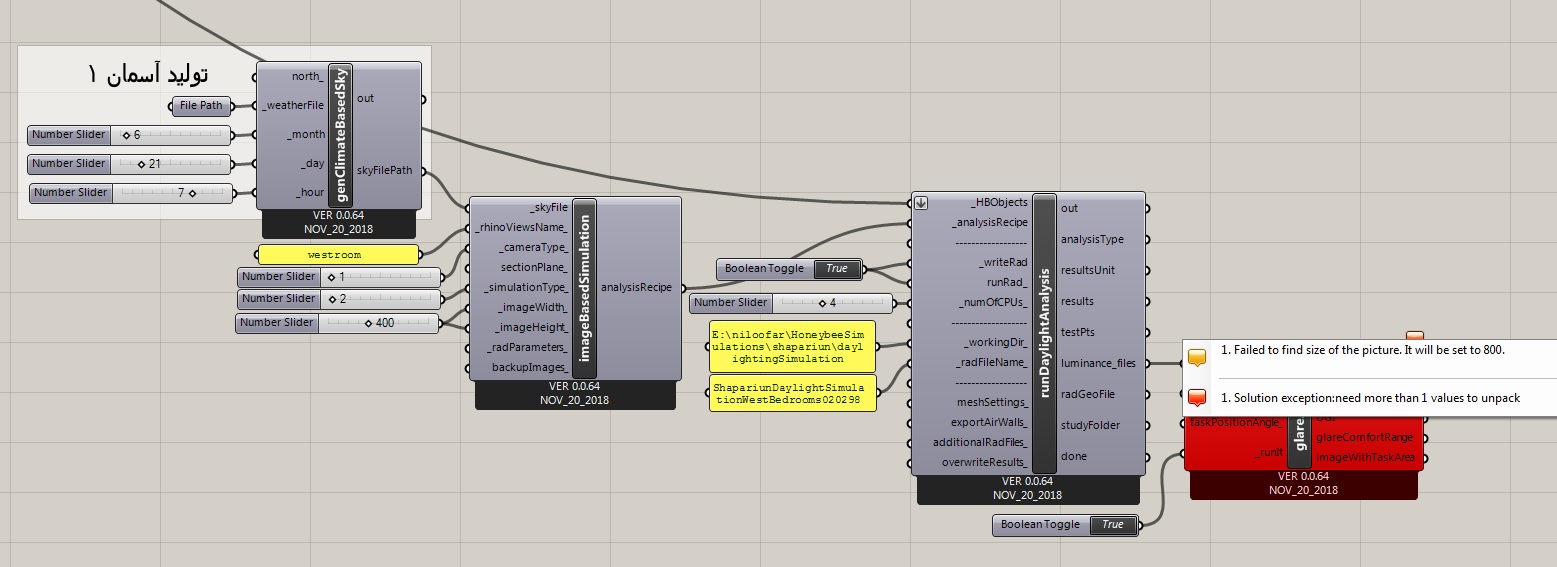Click the yellow panel with E:\niloofar working directory
The image size is (1557, 567).
pos(792,346)
